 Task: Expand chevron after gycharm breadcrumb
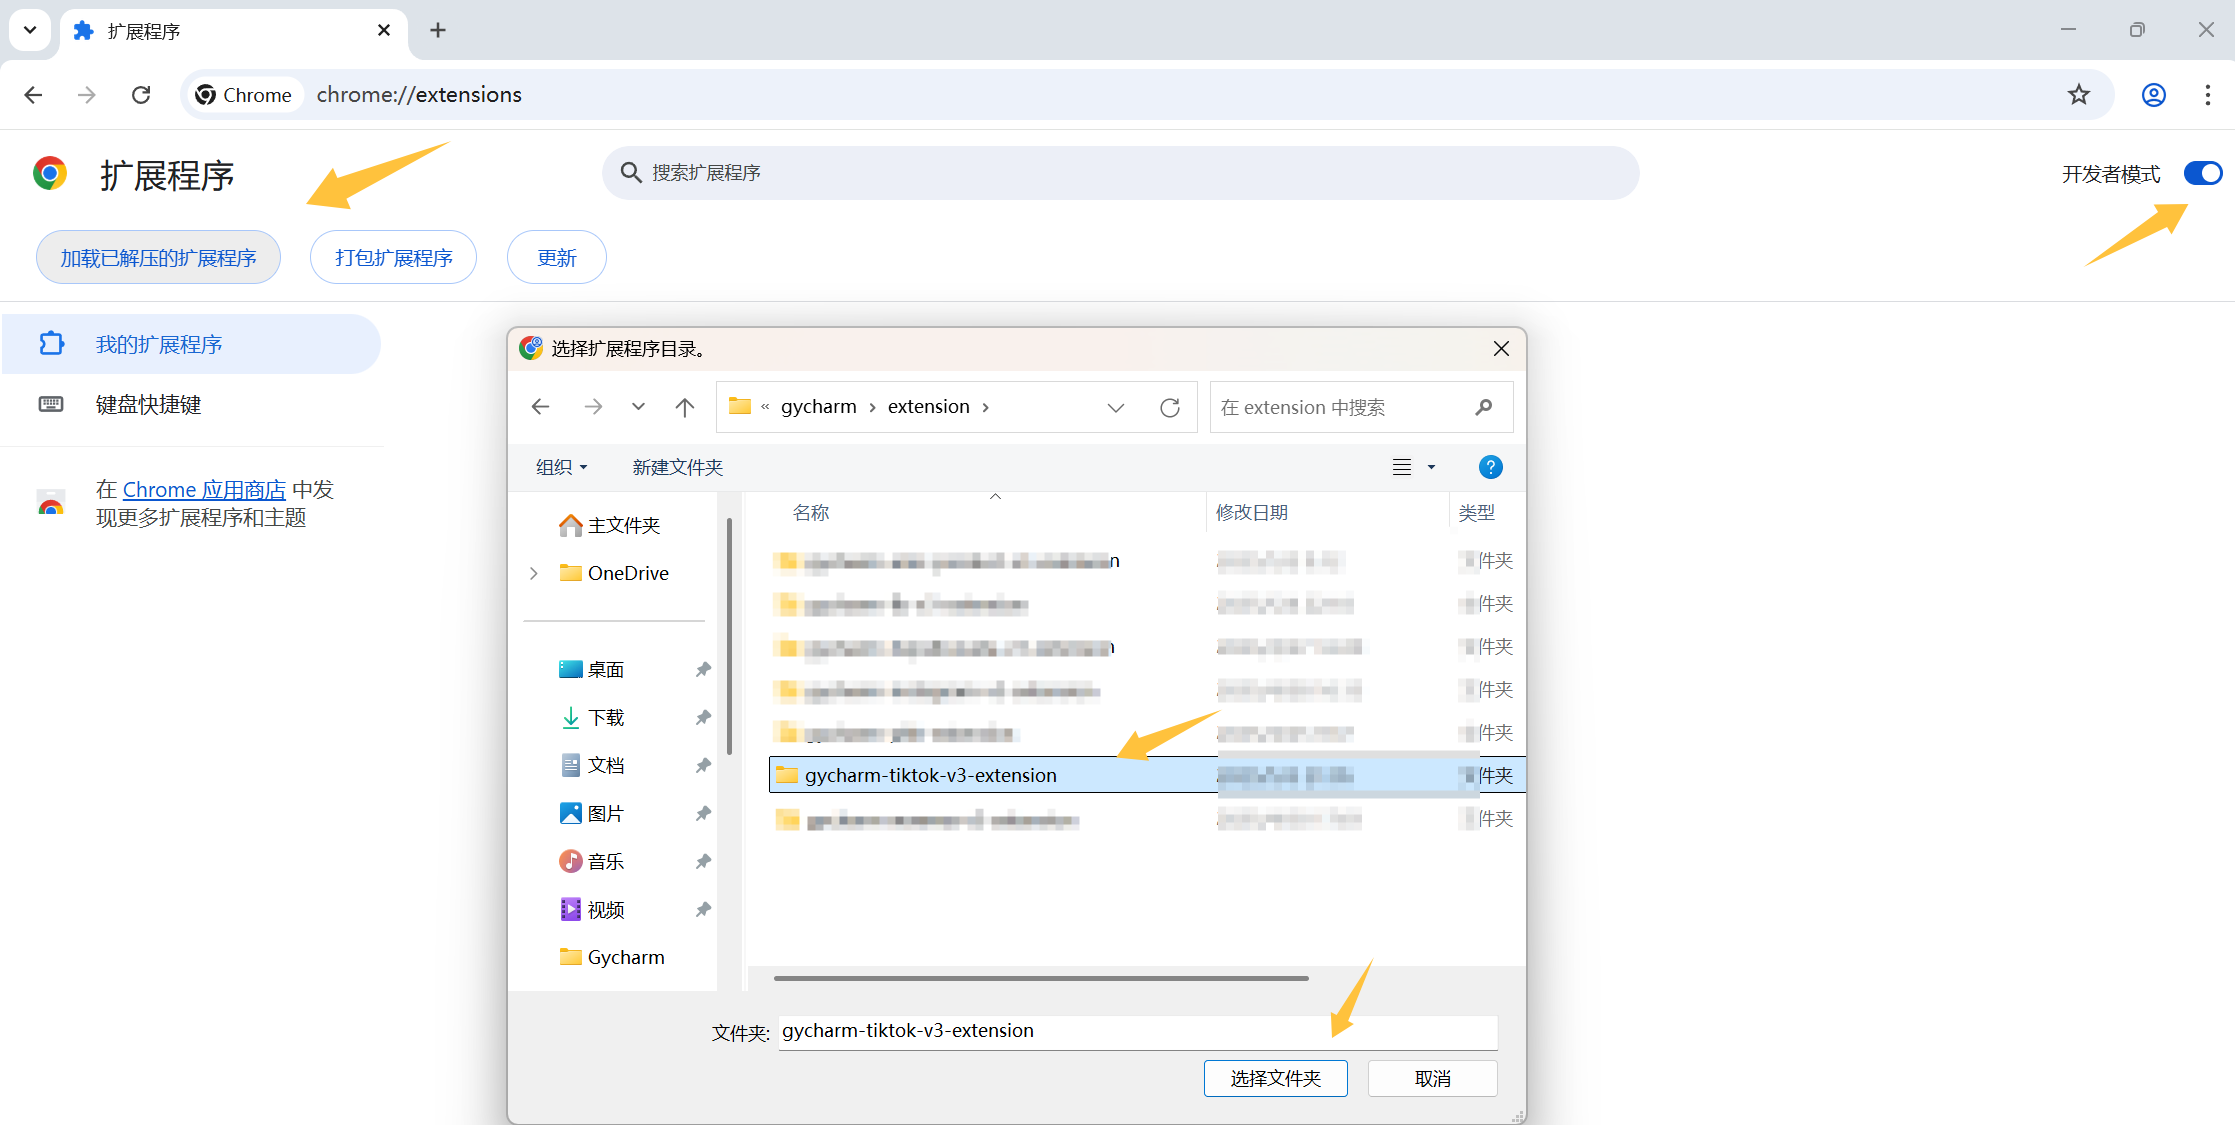coord(873,407)
